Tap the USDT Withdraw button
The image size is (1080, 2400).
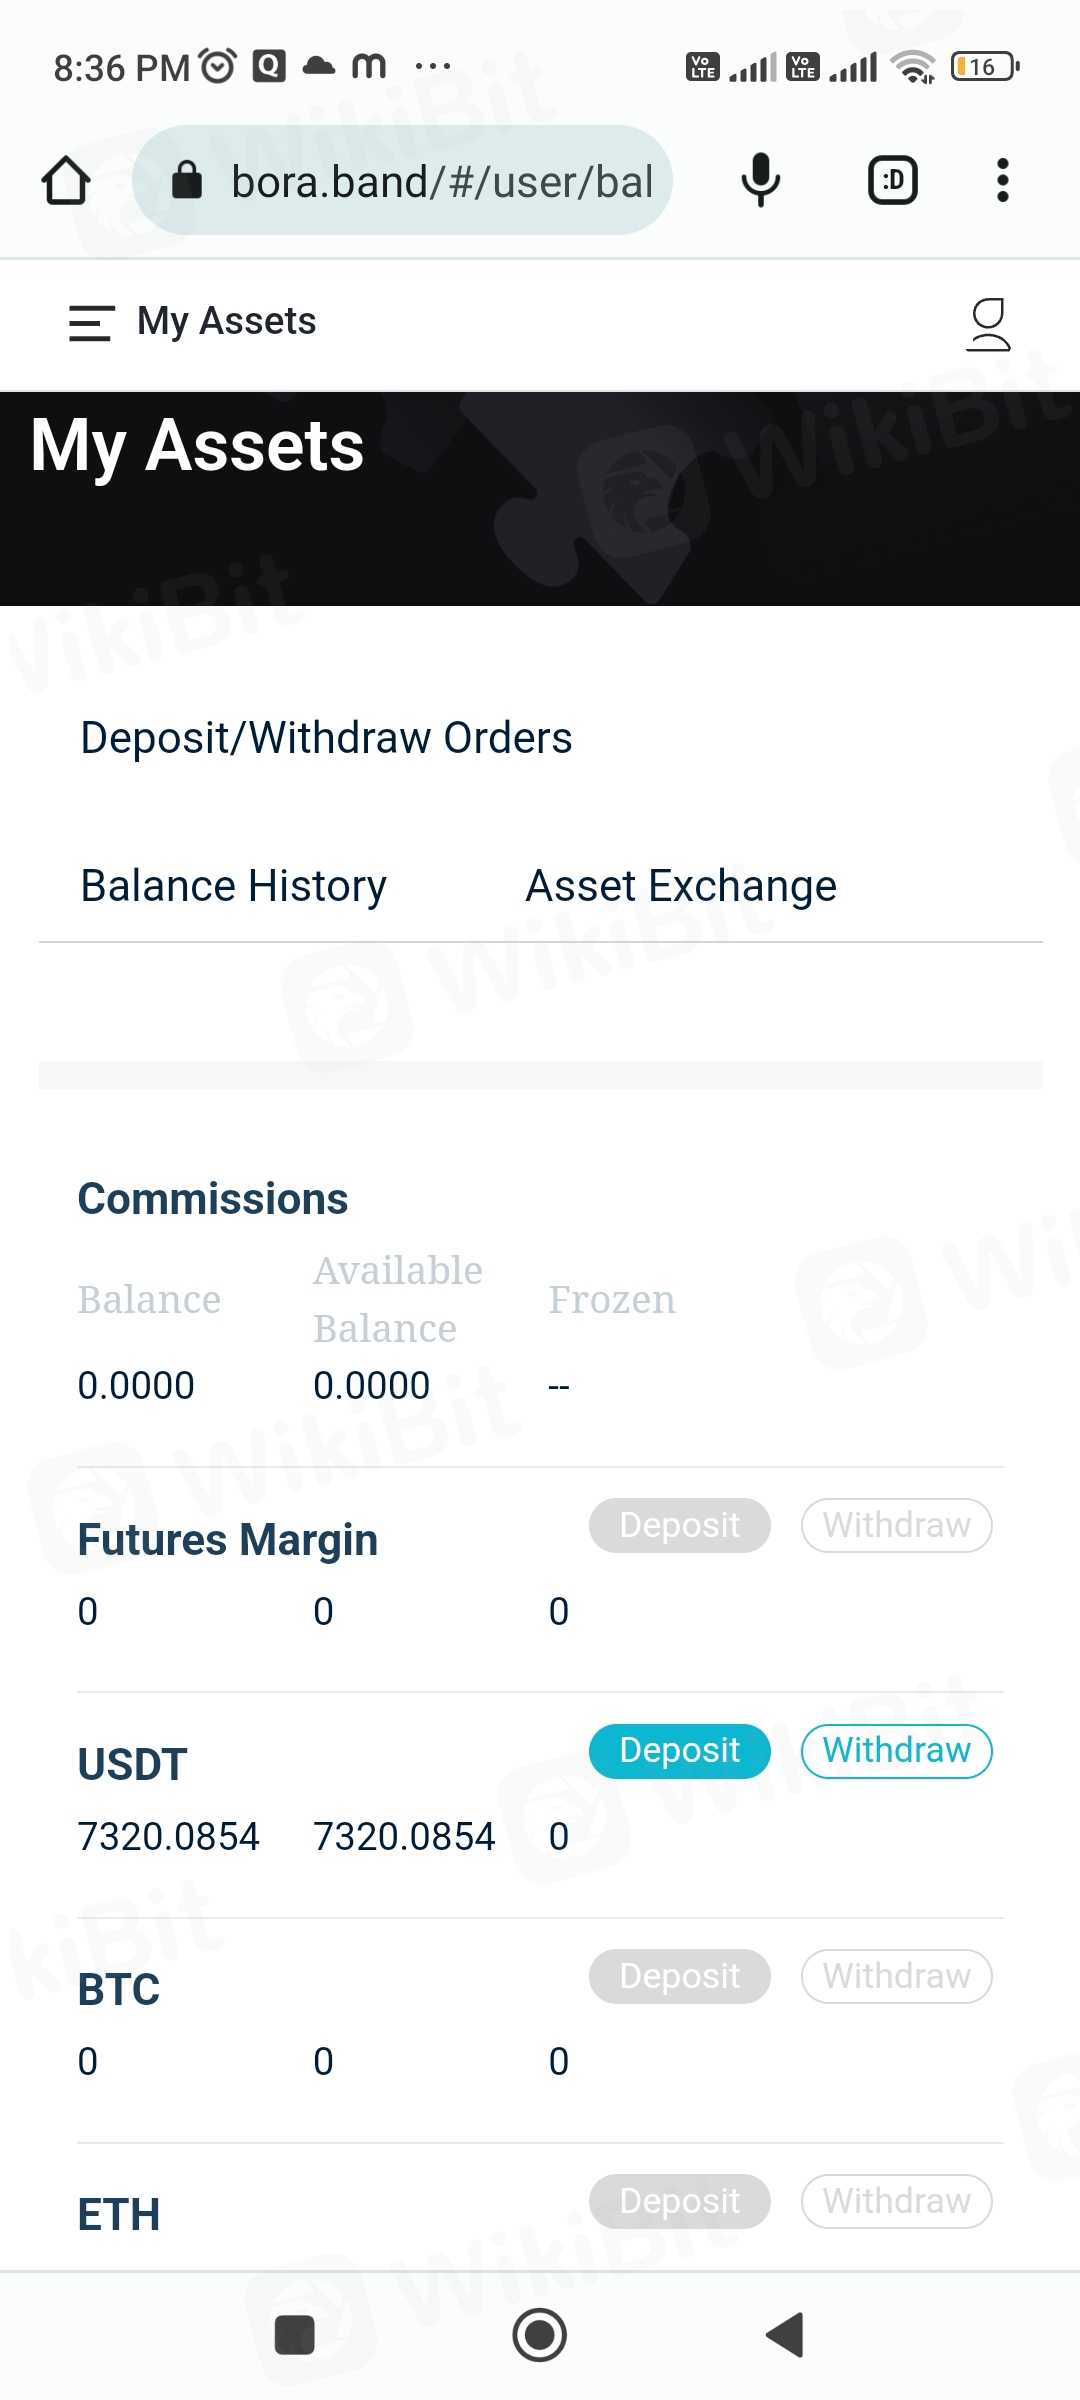896,1751
